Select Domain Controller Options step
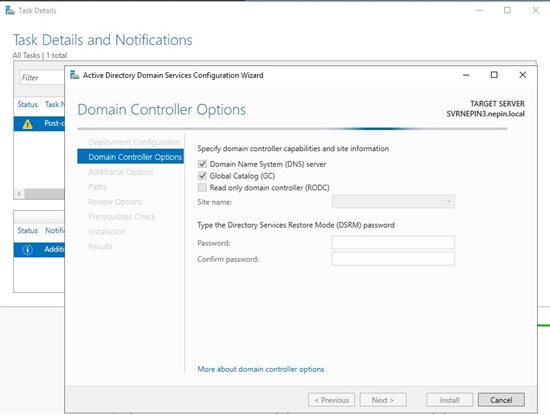550x415 pixels. click(130, 156)
